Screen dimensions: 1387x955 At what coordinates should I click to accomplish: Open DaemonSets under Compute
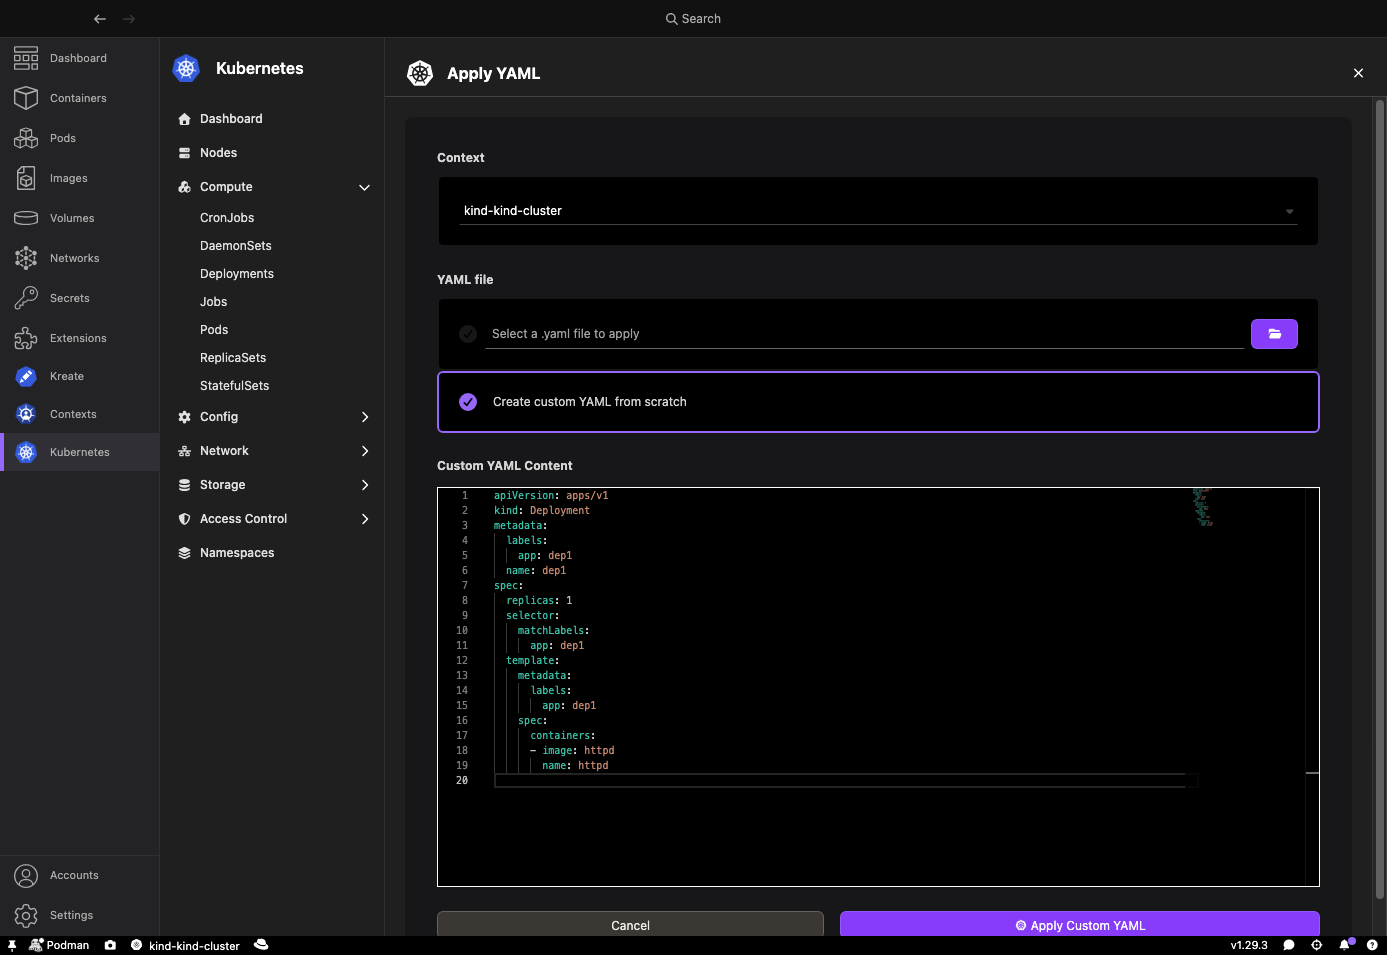click(x=236, y=246)
